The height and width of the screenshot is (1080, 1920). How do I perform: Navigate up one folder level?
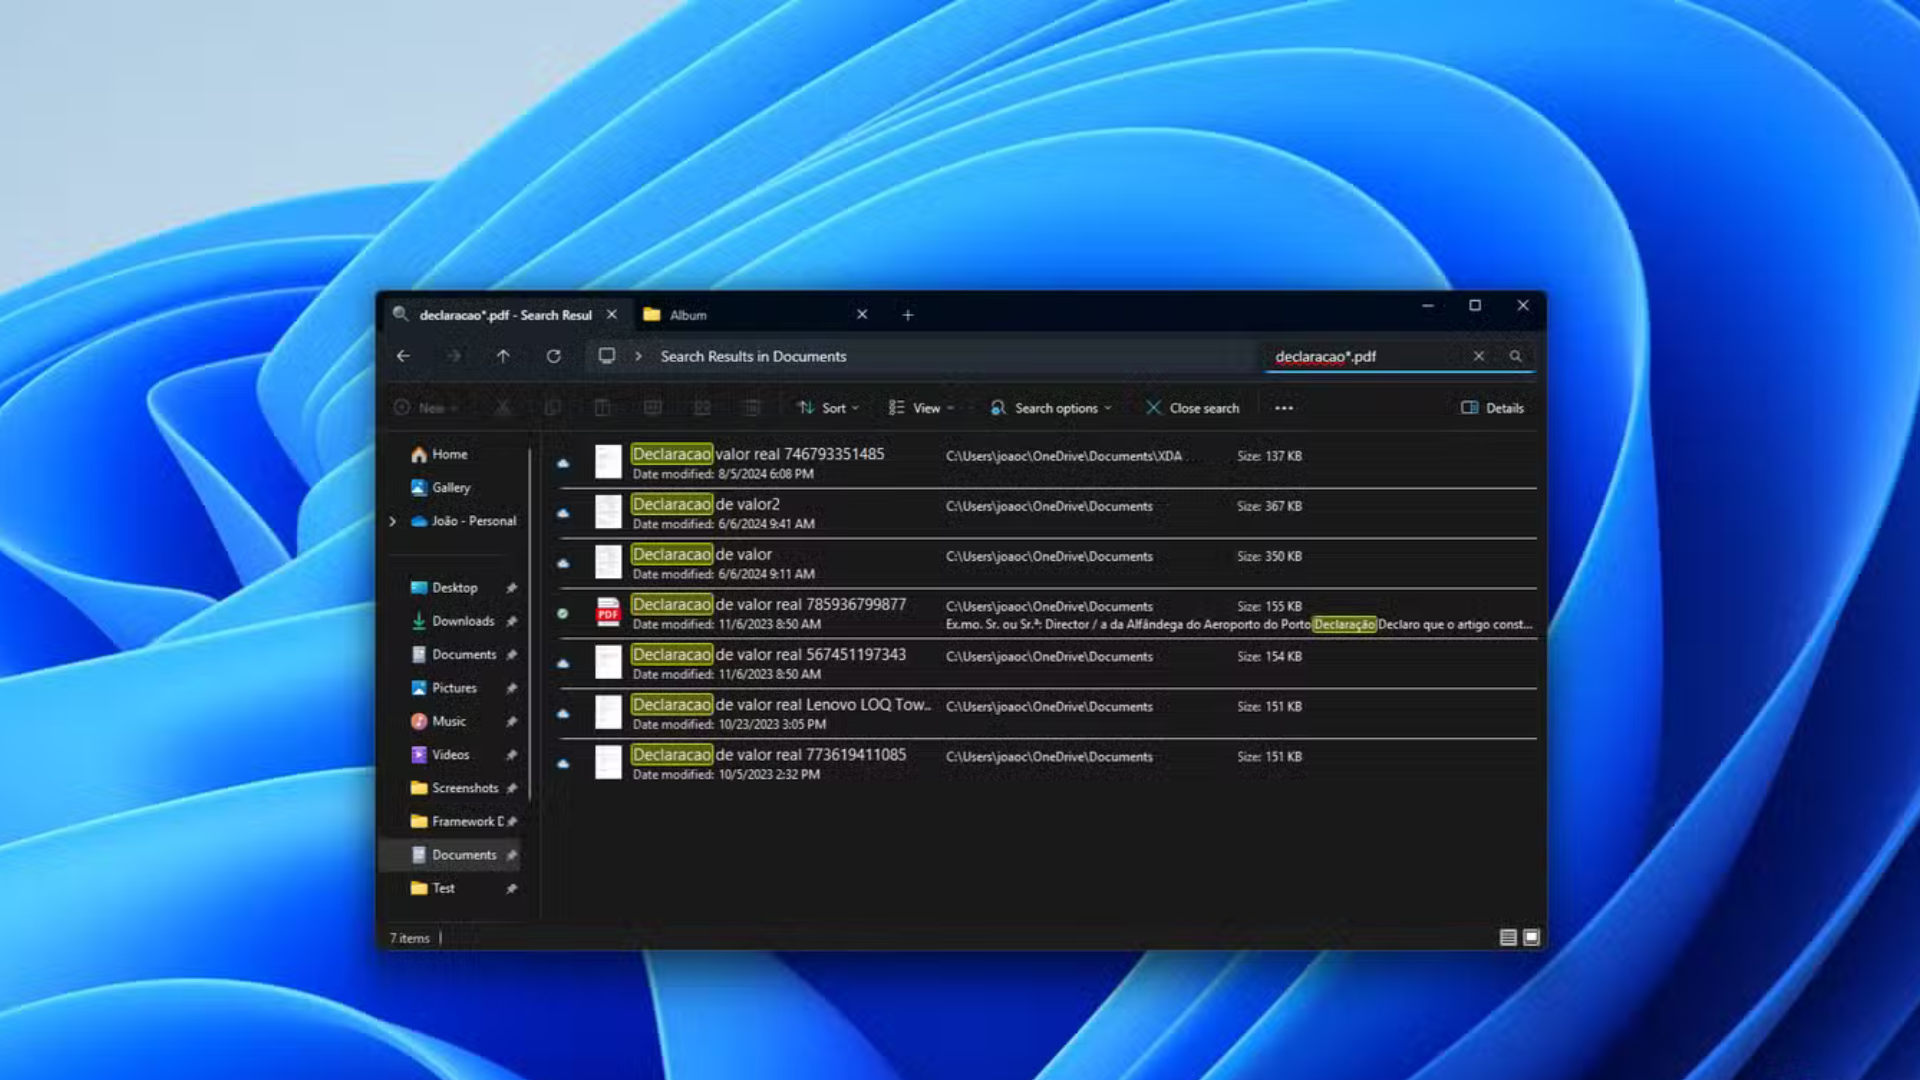click(x=504, y=356)
